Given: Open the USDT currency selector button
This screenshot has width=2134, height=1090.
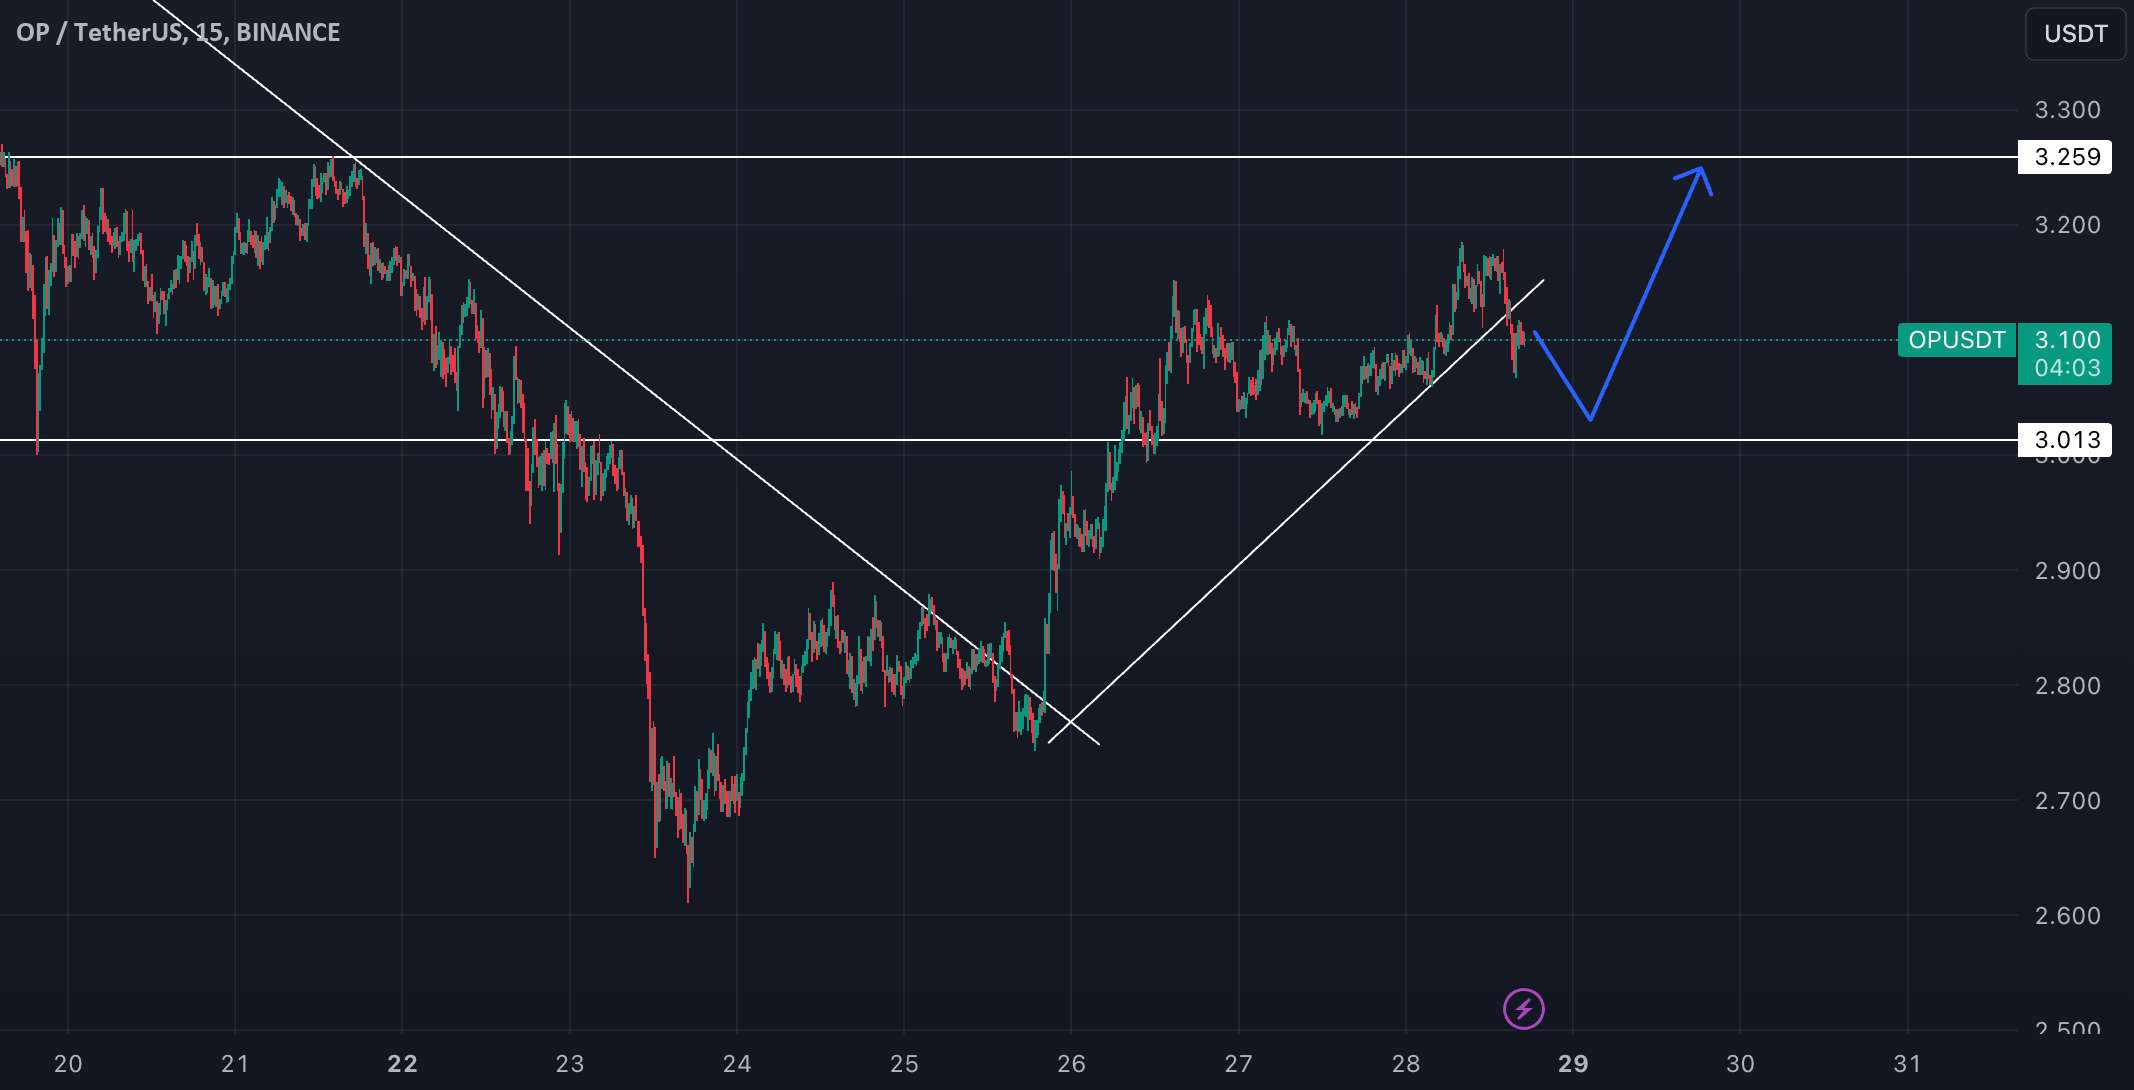Looking at the screenshot, I should [2075, 34].
